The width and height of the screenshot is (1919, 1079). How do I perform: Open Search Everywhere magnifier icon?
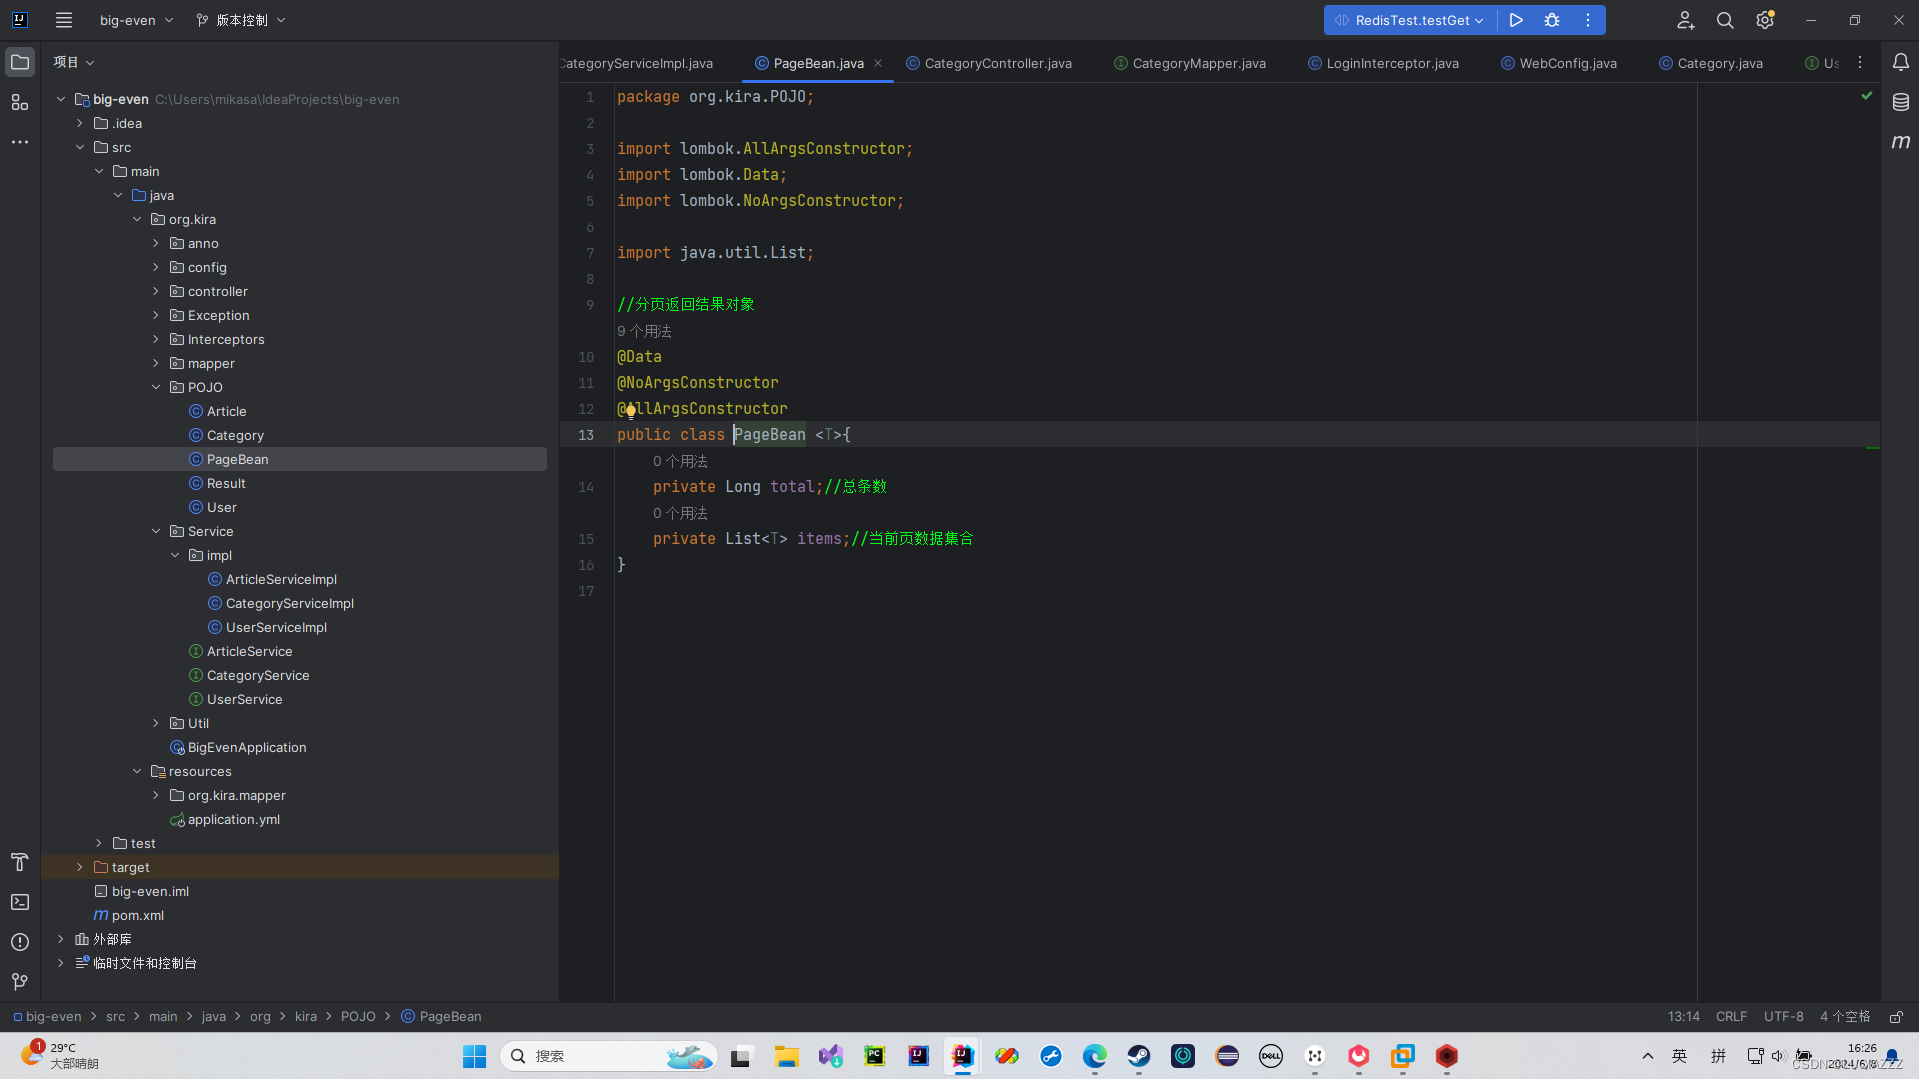1725,20
